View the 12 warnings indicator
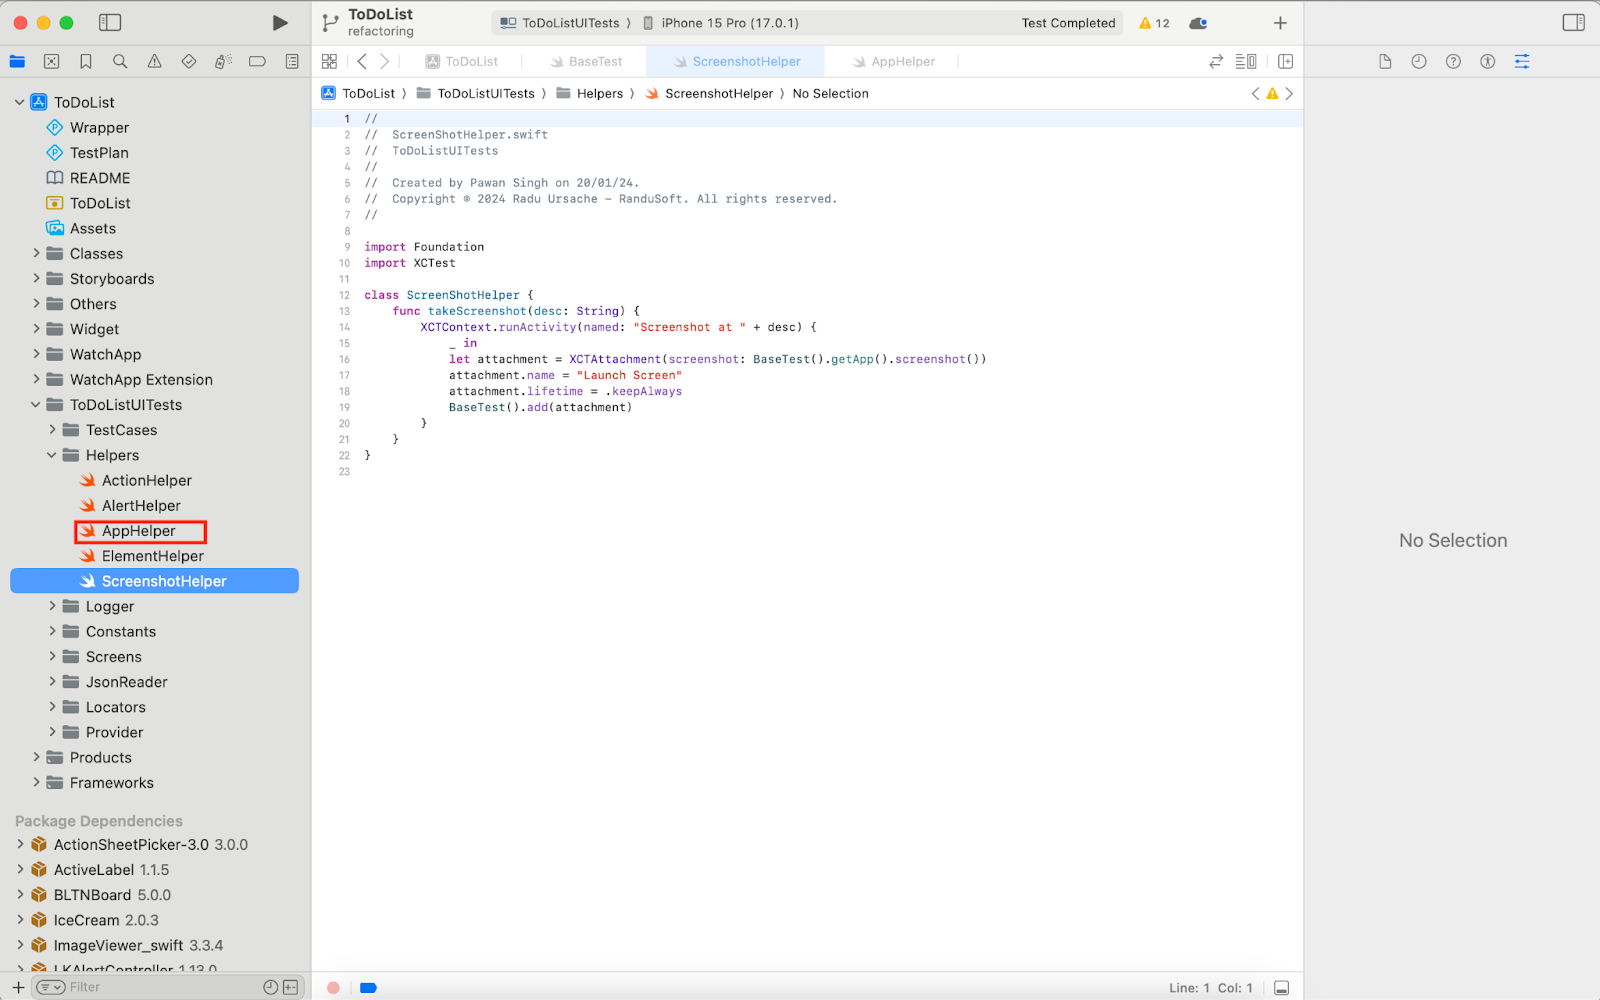The image size is (1600, 1000). (x=1154, y=23)
